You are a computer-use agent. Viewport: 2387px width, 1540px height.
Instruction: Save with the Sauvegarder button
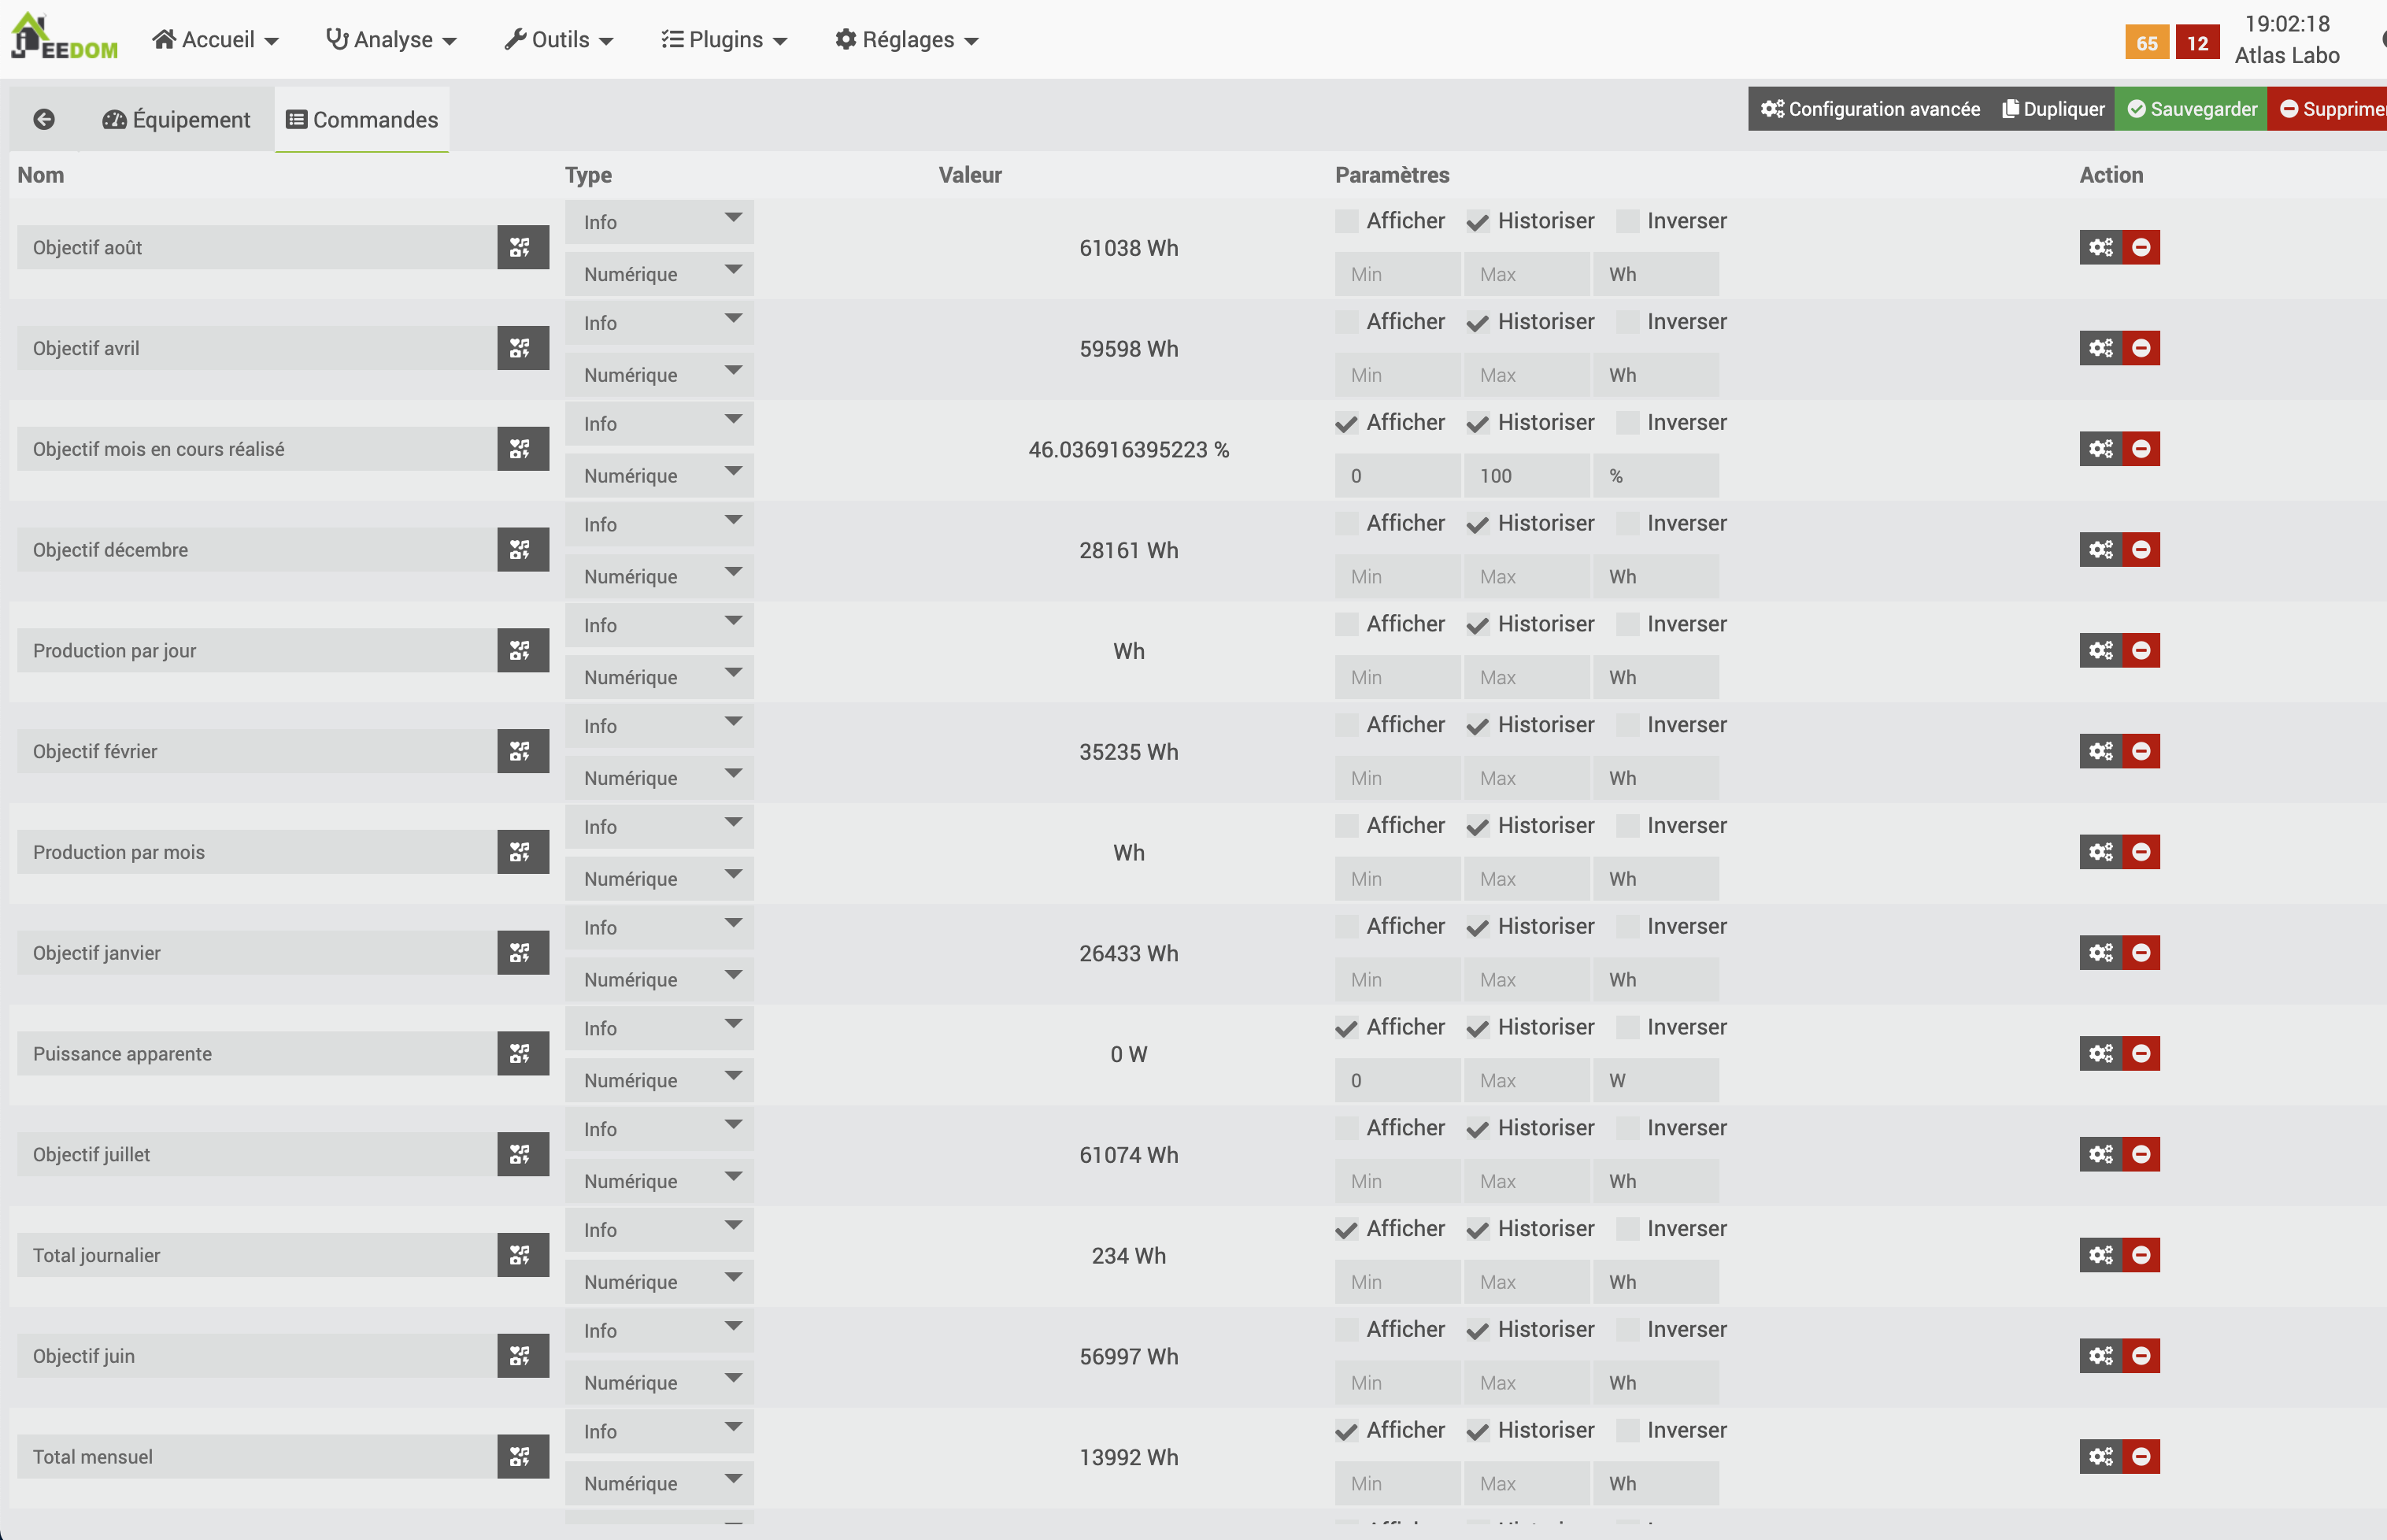(2191, 109)
